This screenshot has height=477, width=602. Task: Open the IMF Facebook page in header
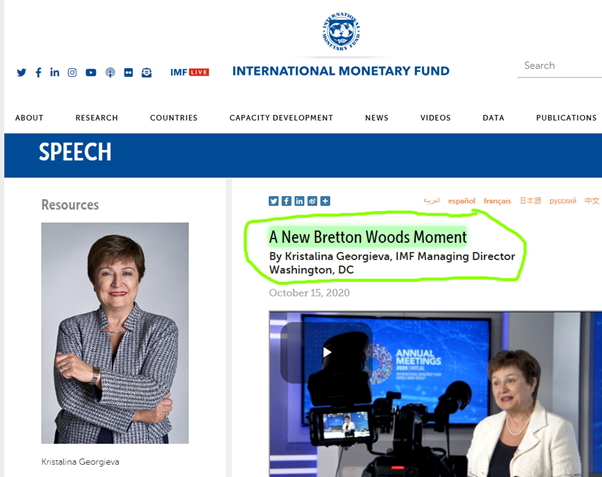38,73
